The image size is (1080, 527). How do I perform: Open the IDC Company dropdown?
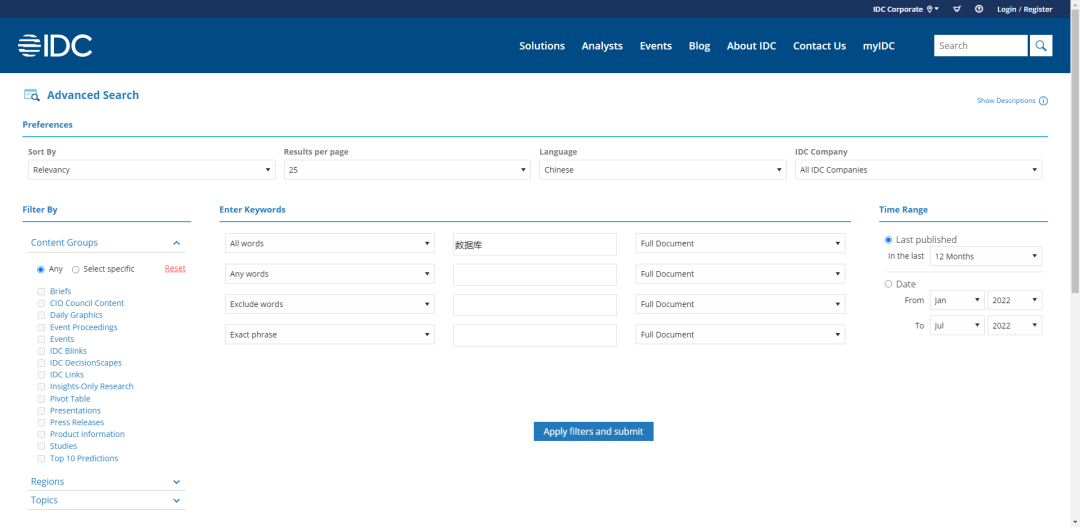(918, 169)
